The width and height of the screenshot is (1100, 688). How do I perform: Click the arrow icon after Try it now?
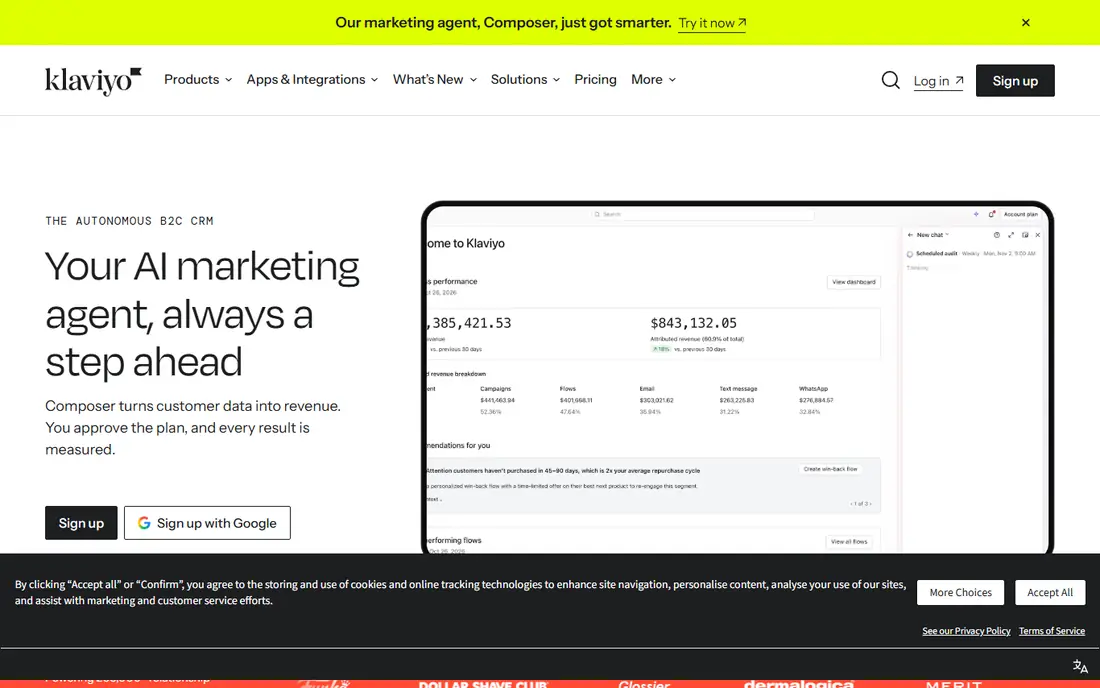pyautogui.click(x=742, y=22)
